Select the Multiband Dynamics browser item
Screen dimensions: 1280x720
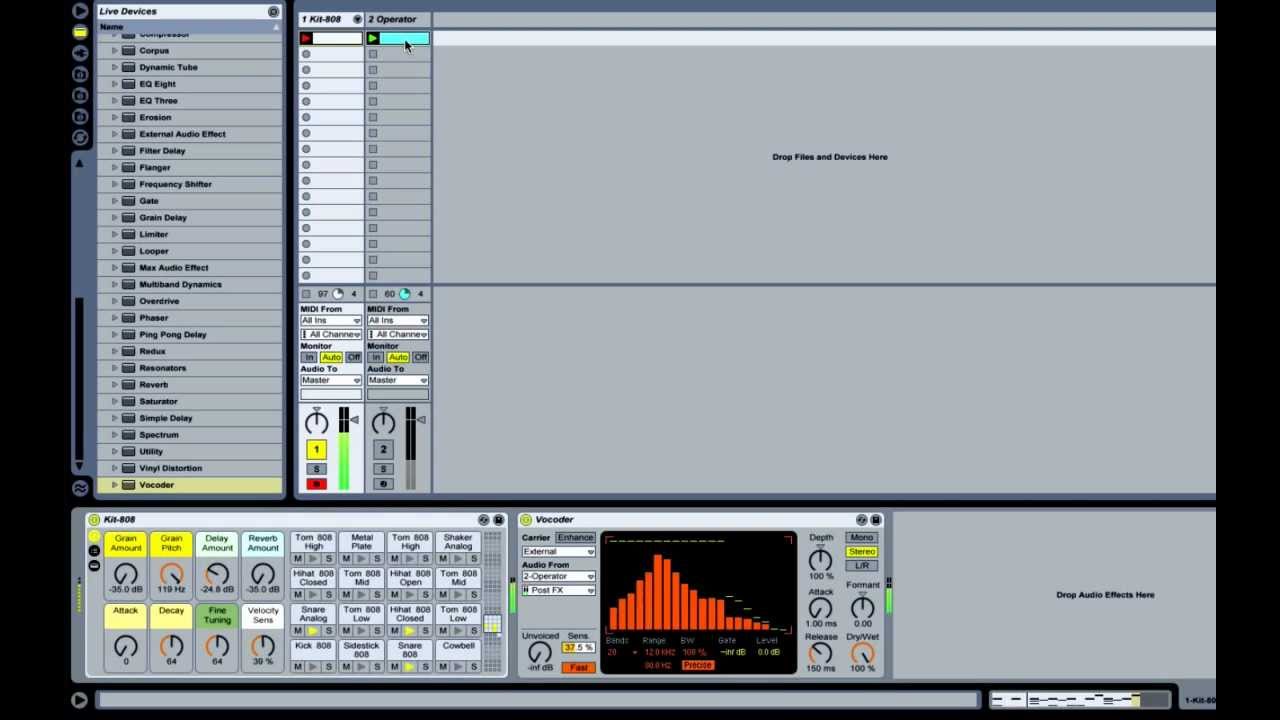(x=190, y=285)
